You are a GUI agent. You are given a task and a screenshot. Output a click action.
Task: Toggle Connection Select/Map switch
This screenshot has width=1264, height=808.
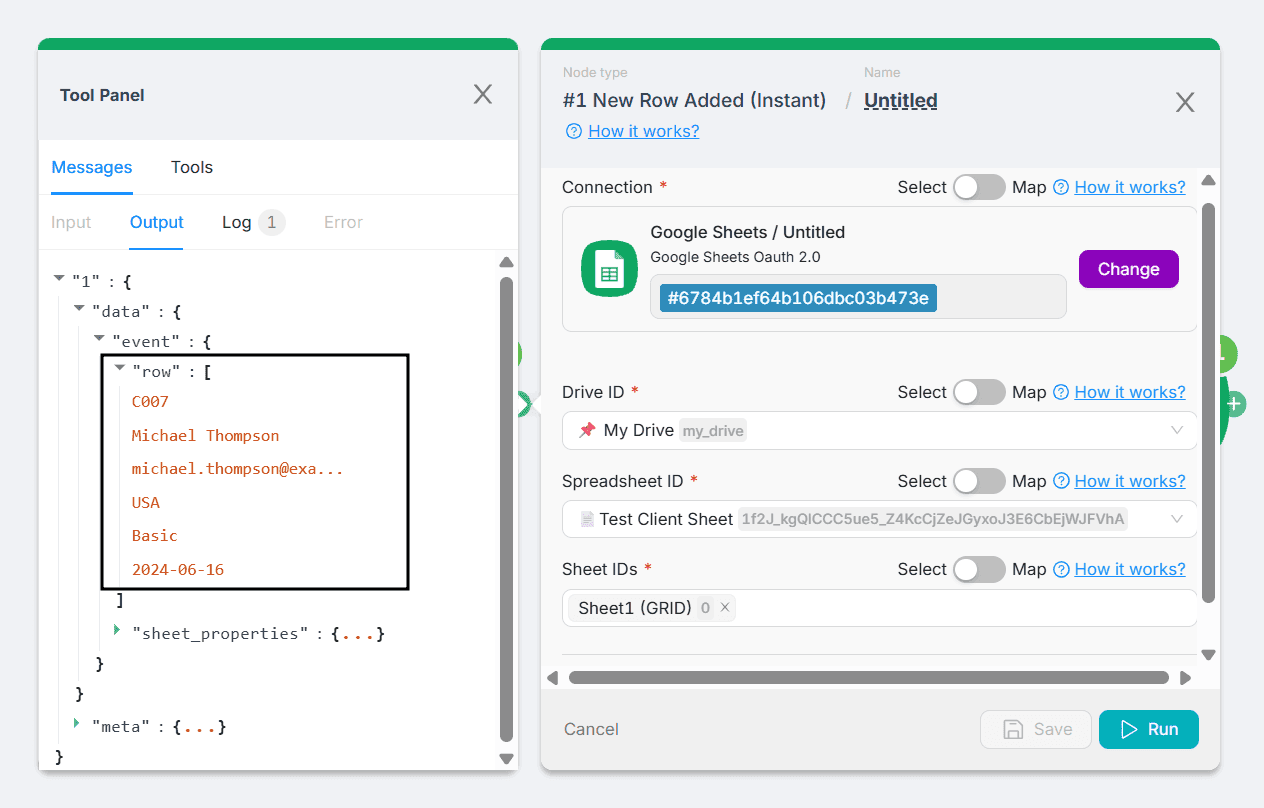pyautogui.click(x=978, y=187)
